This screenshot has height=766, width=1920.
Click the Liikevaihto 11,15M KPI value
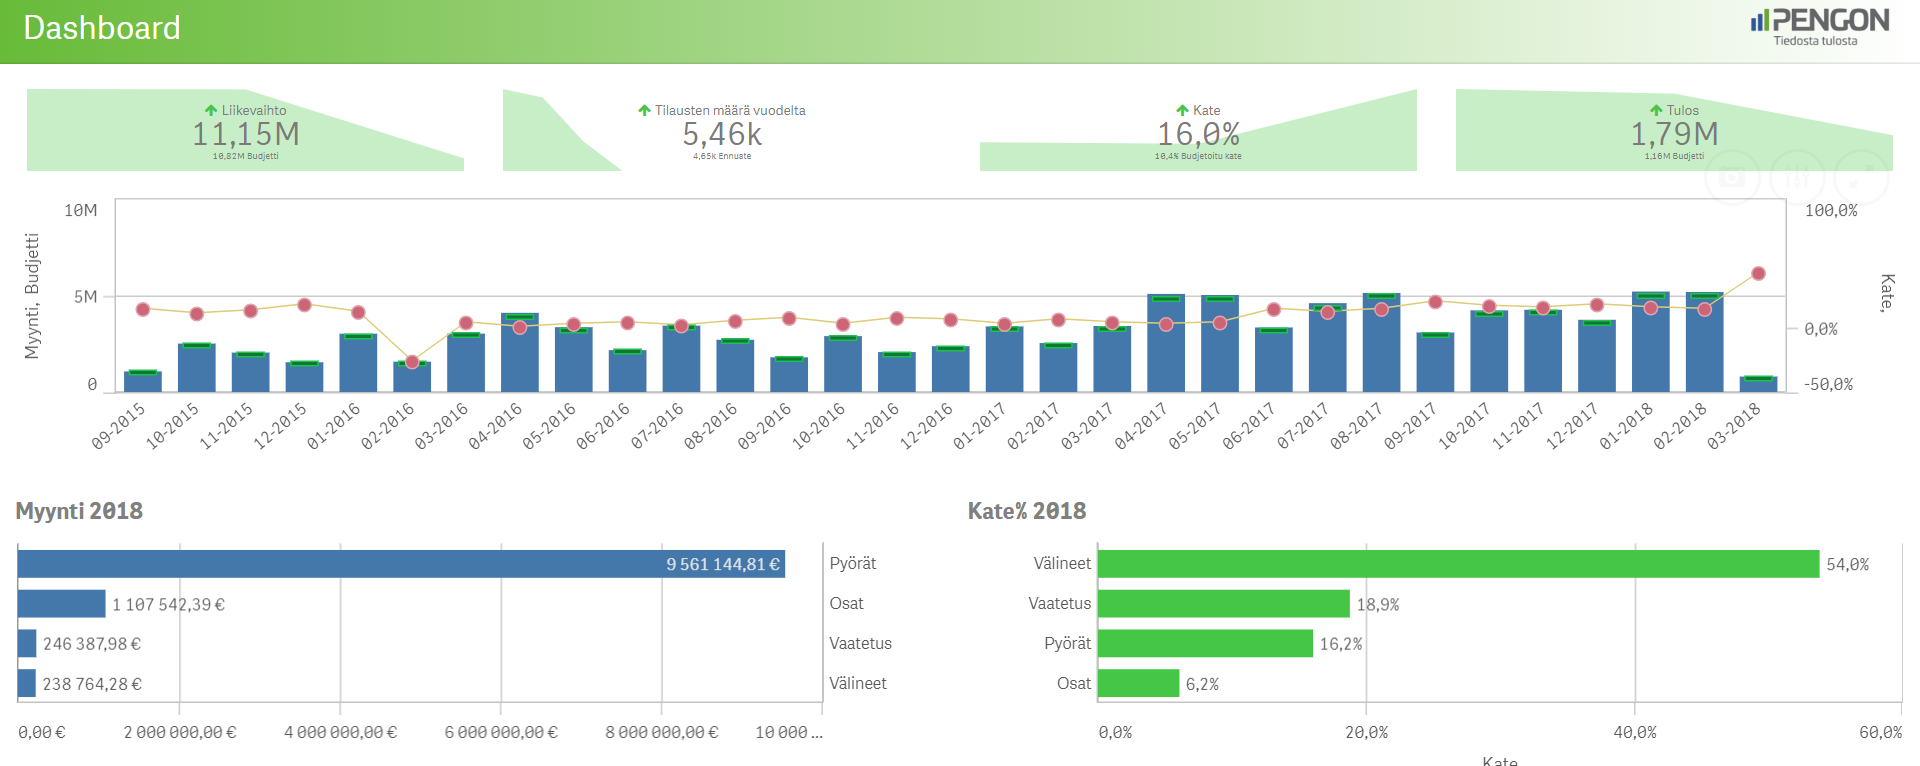[x=246, y=134]
